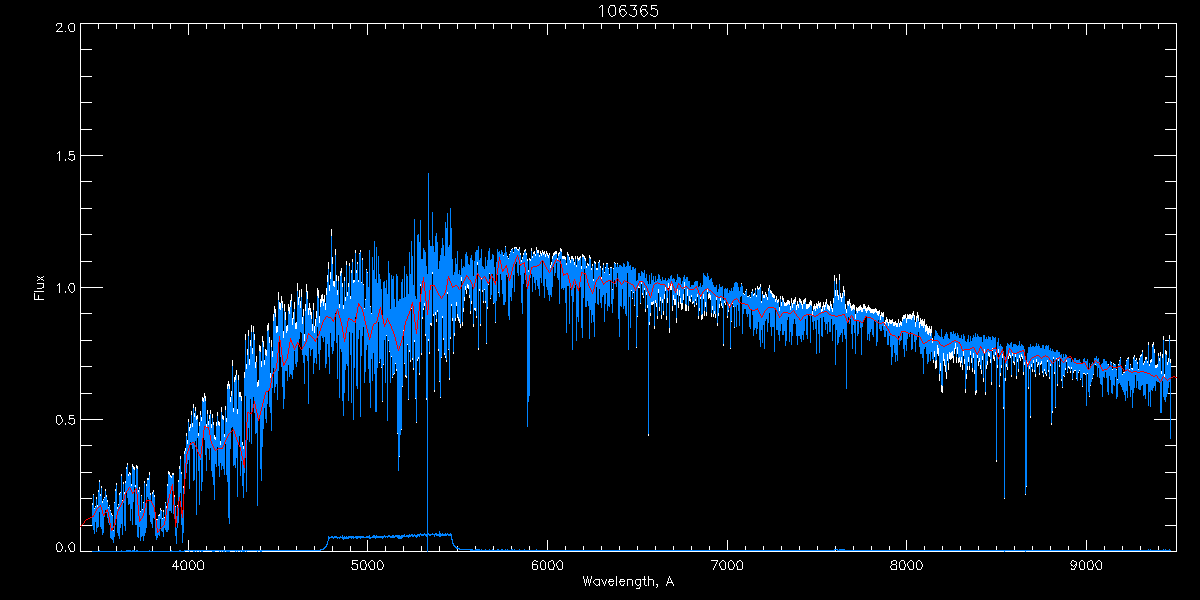Click the 6000 x-axis tick label

(547, 565)
